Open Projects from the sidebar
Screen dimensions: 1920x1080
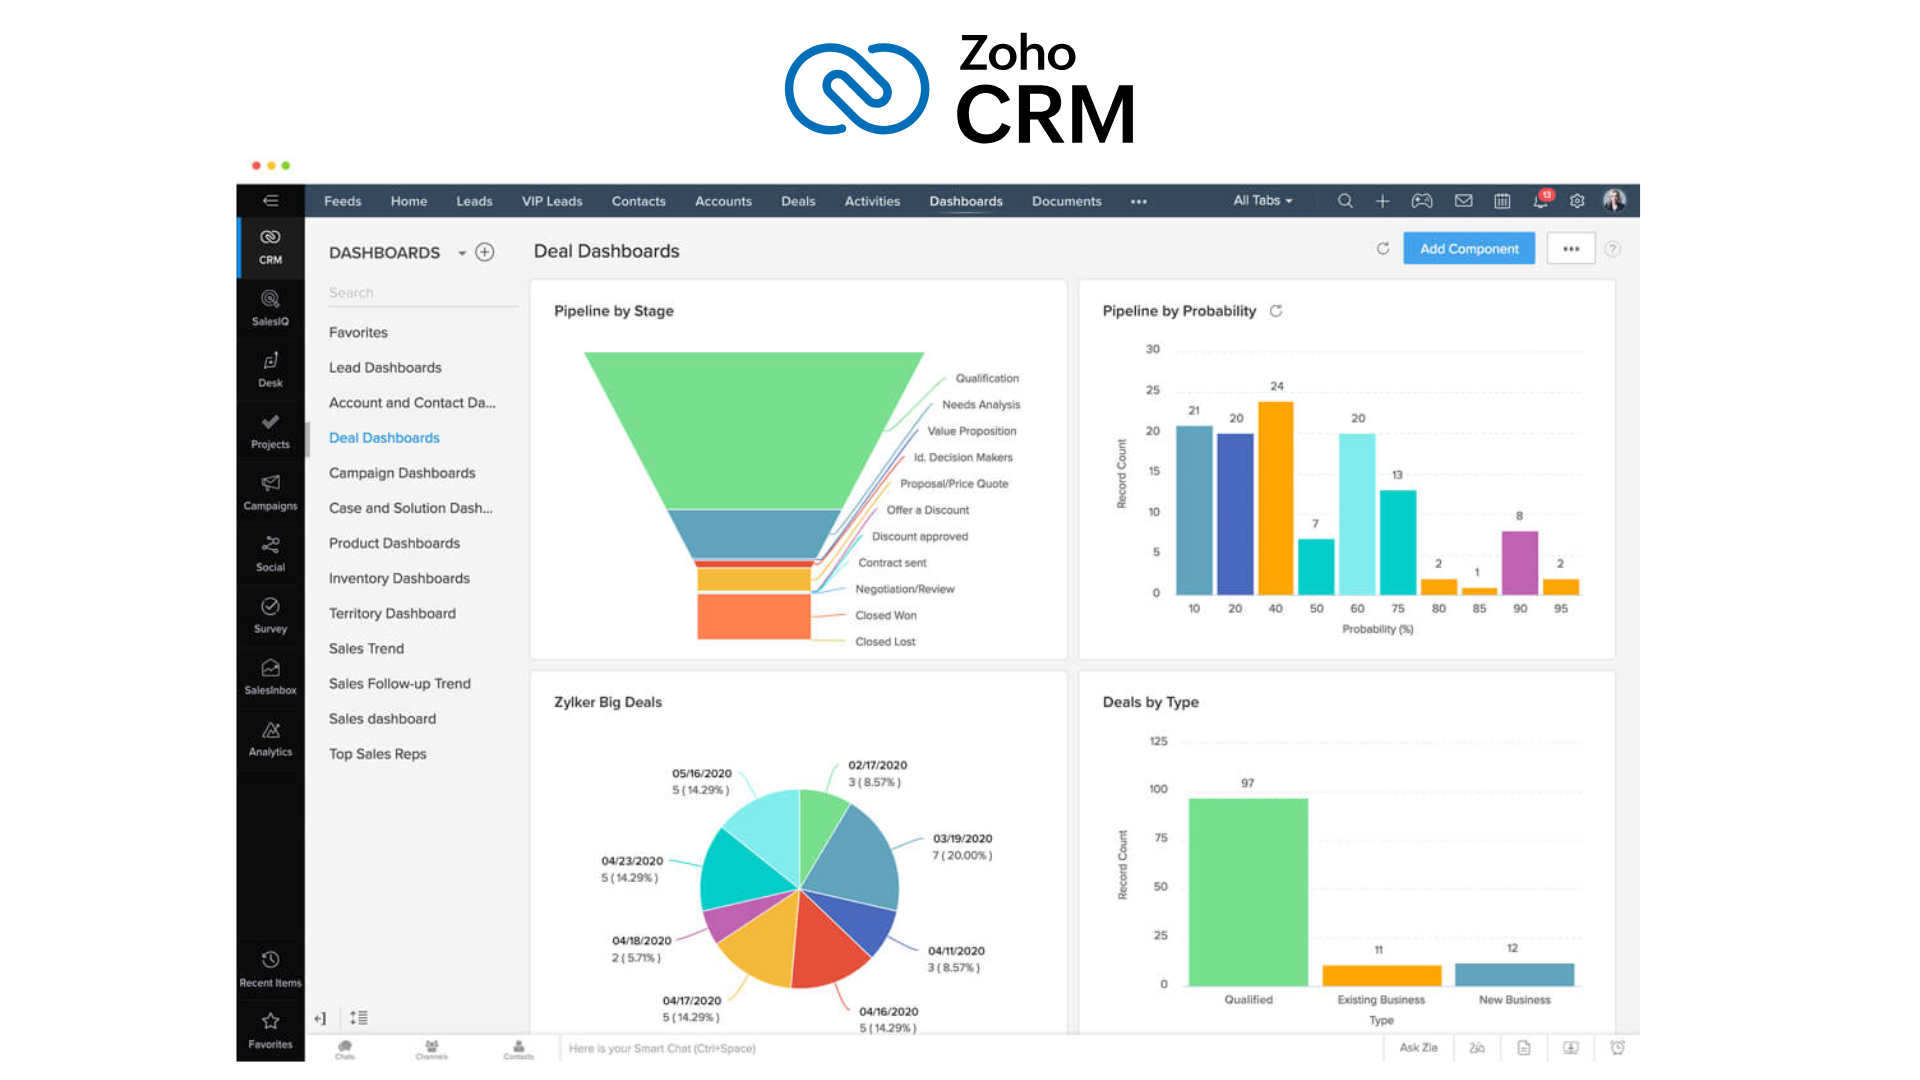pos(270,431)
